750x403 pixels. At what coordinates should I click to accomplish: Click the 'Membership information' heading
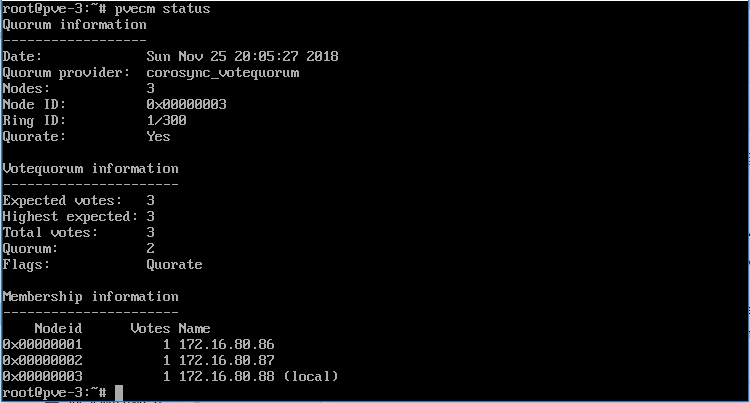click(x=90, y=297)
